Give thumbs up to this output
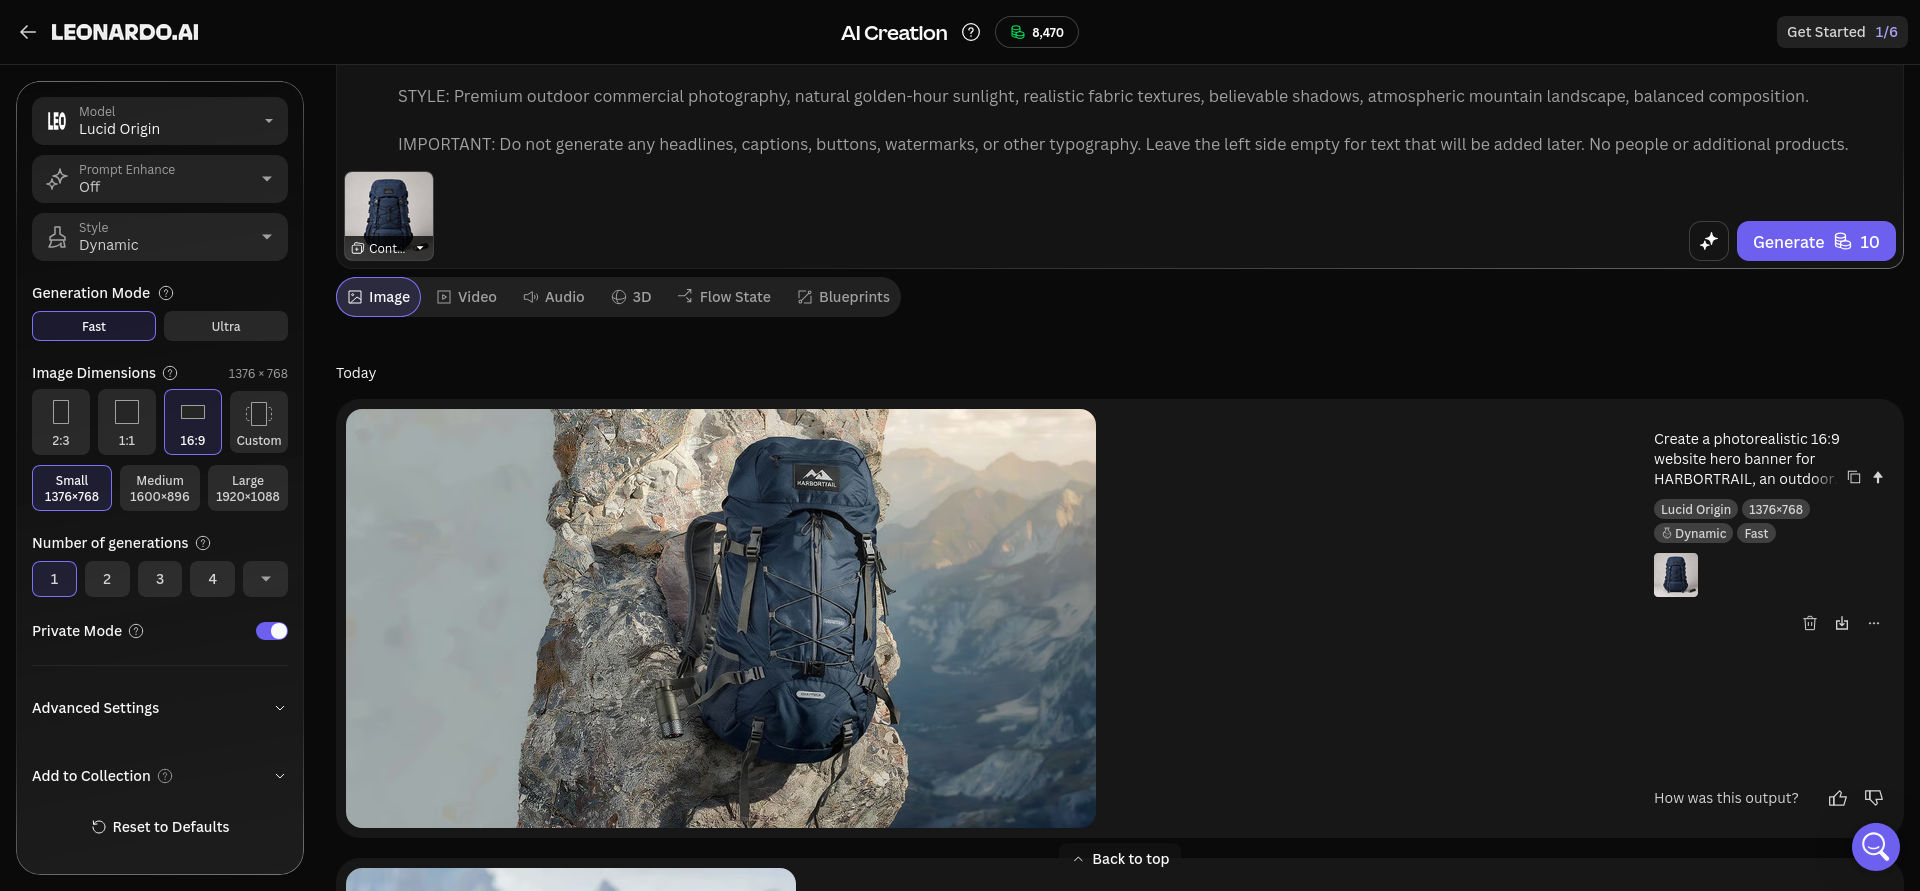The image size is (1920, 891). (1838, 798)
